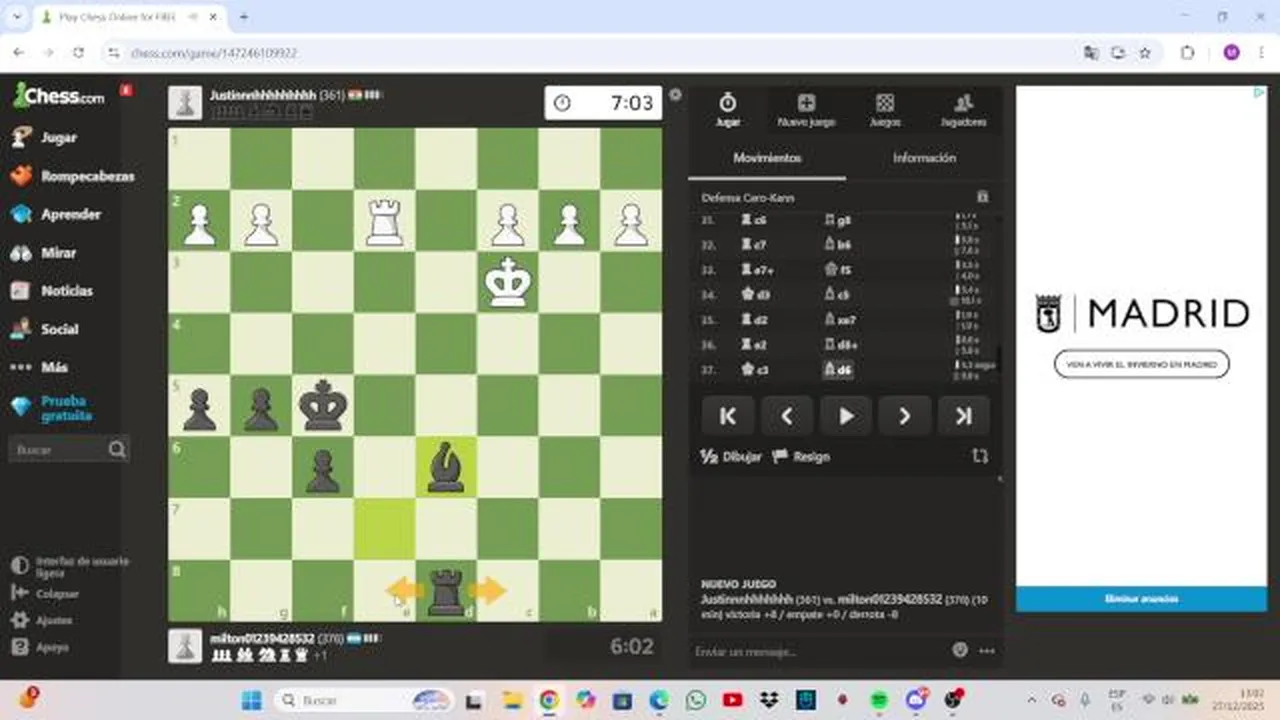Viewport: 1280px width, 720px height.
Task: Open the Windows Start menu
Action: pyautogui.click(x=251, y=700)
